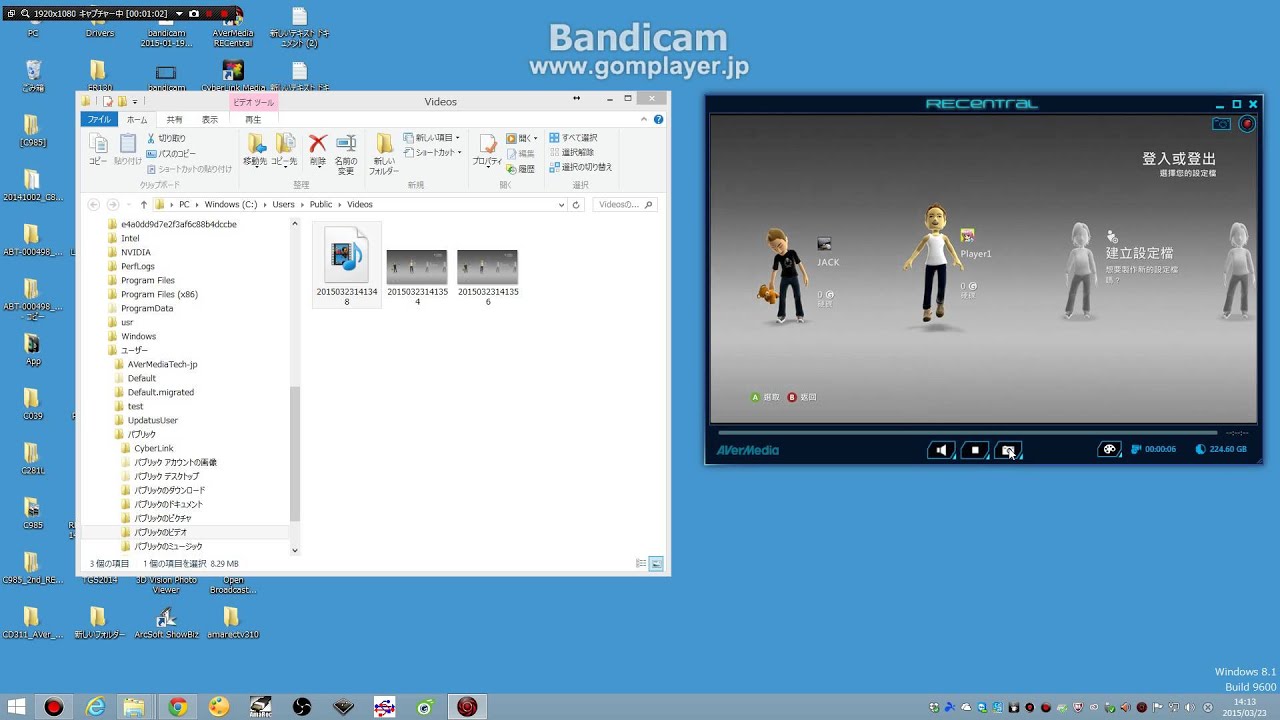1280x720 pixels.
Task: Click Public in the address bar path
Action: [x=320, y=204]
